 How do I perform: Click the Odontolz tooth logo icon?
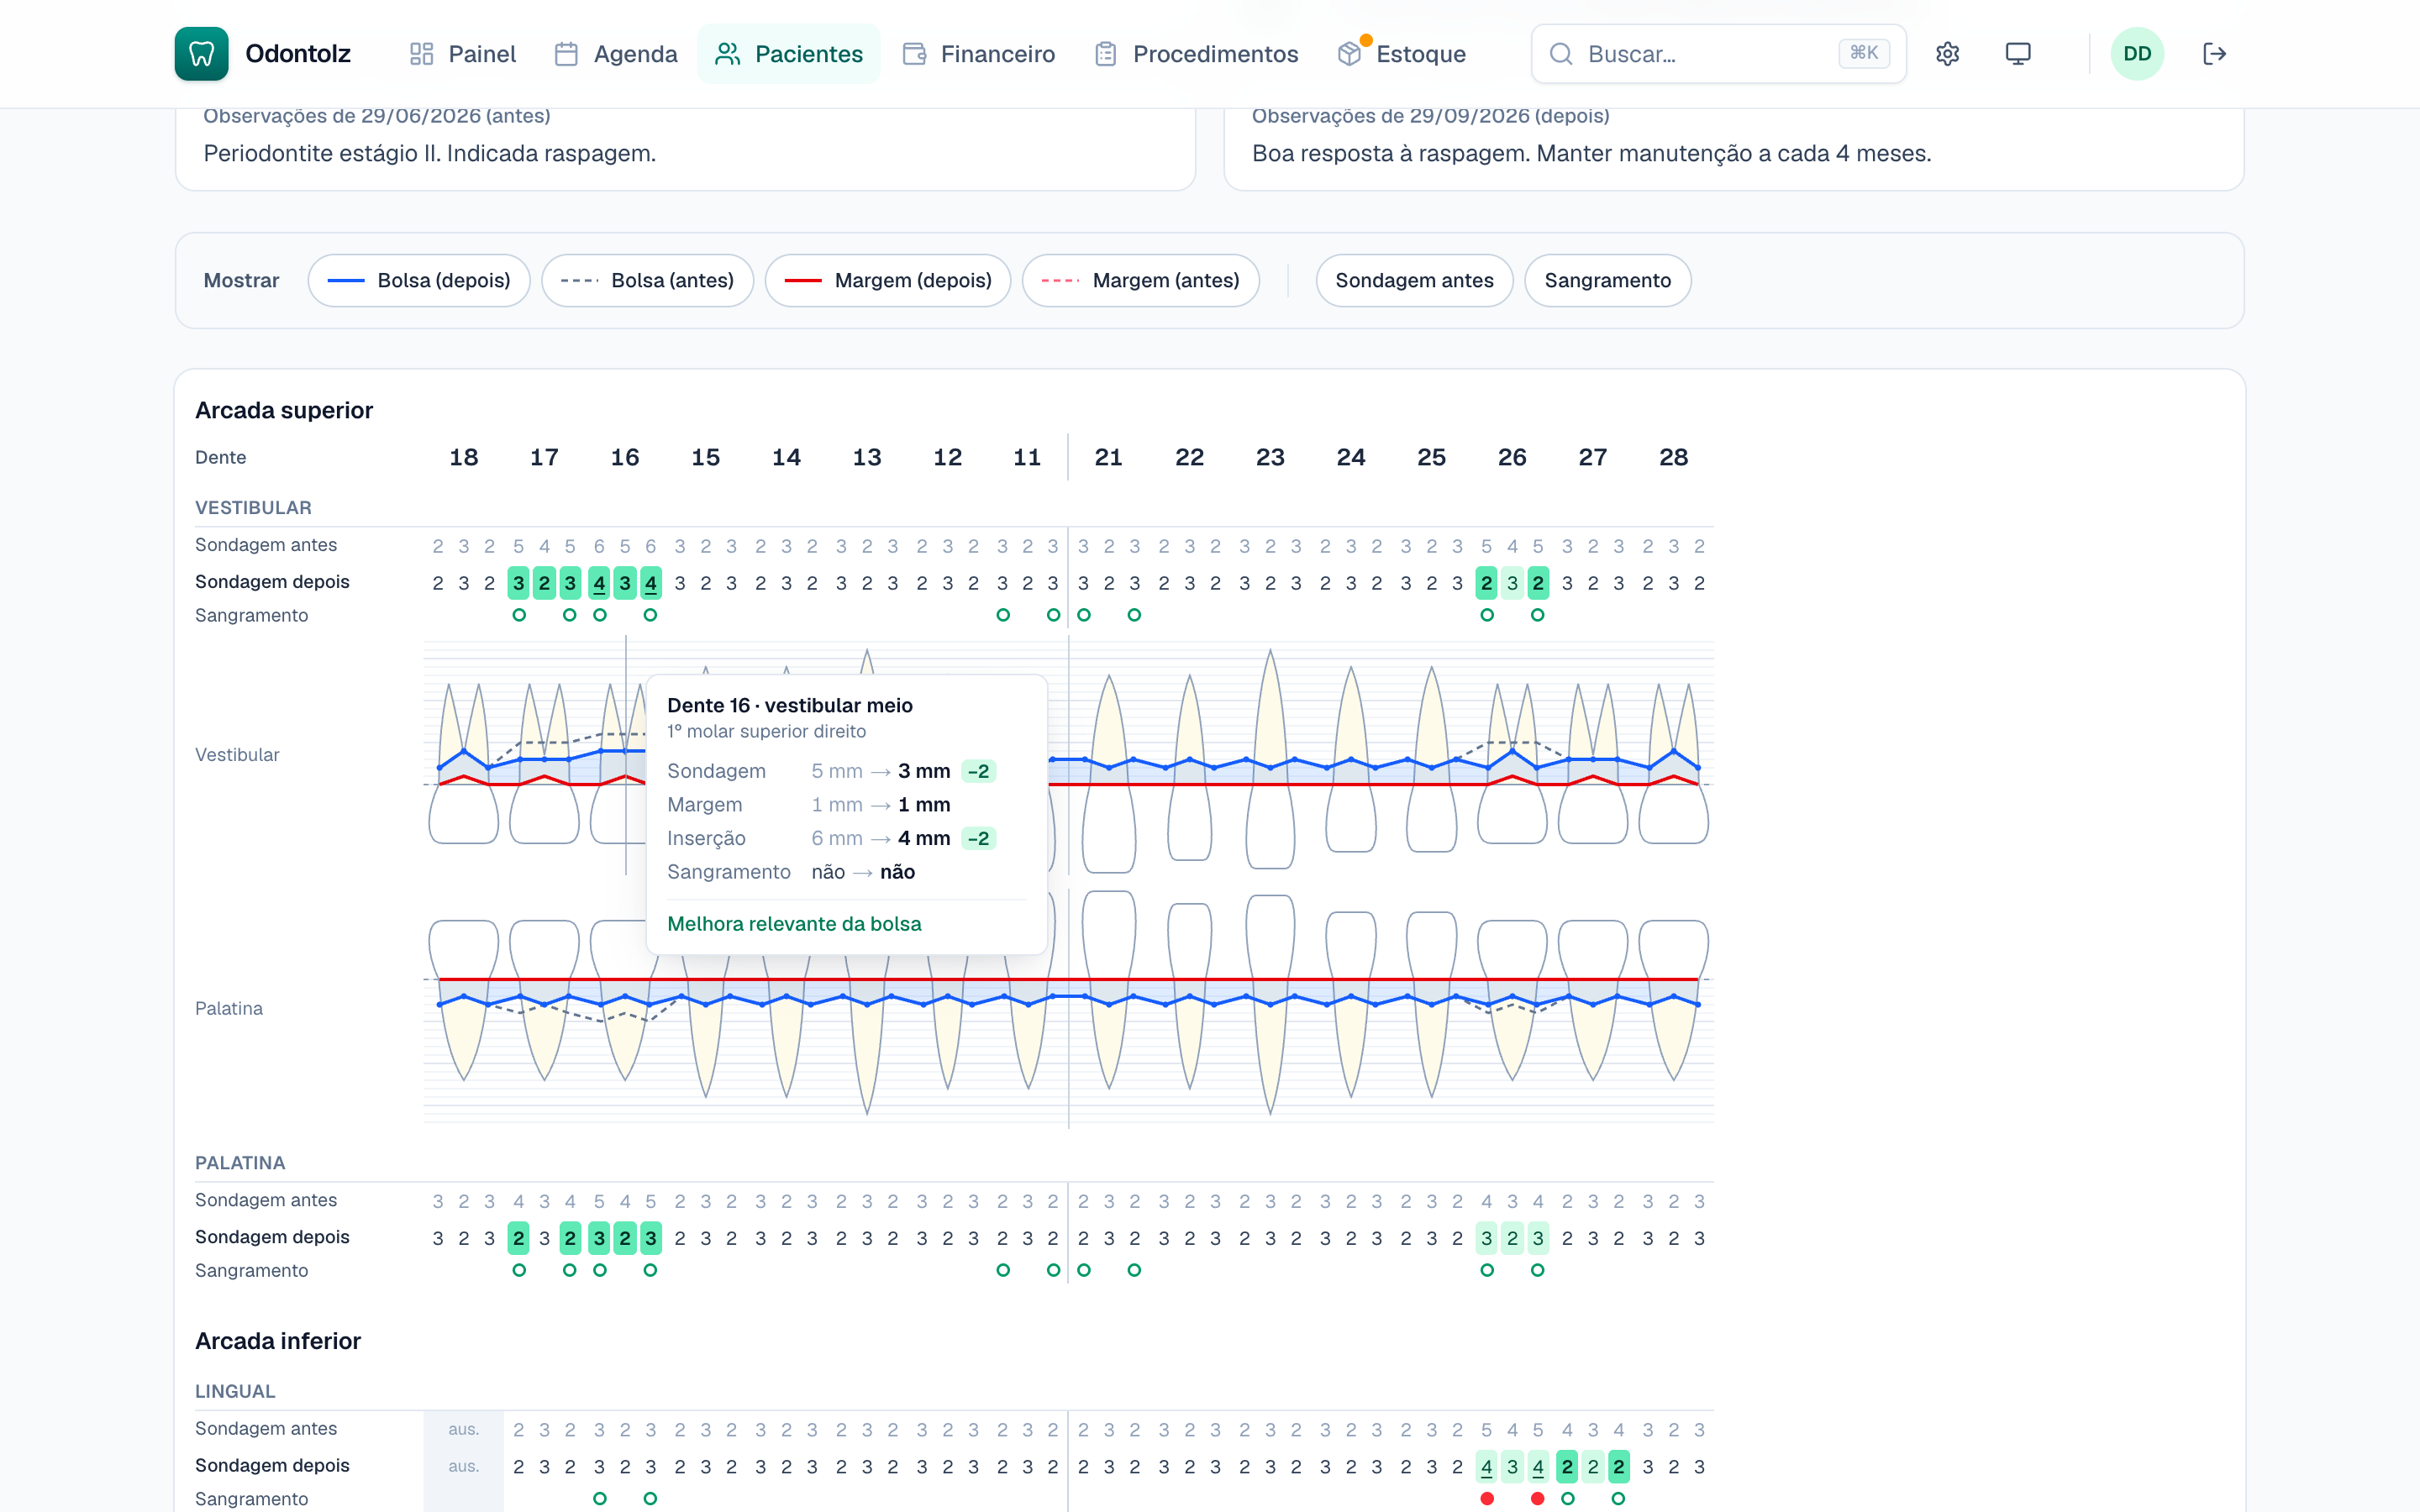[x=201, y=53]
